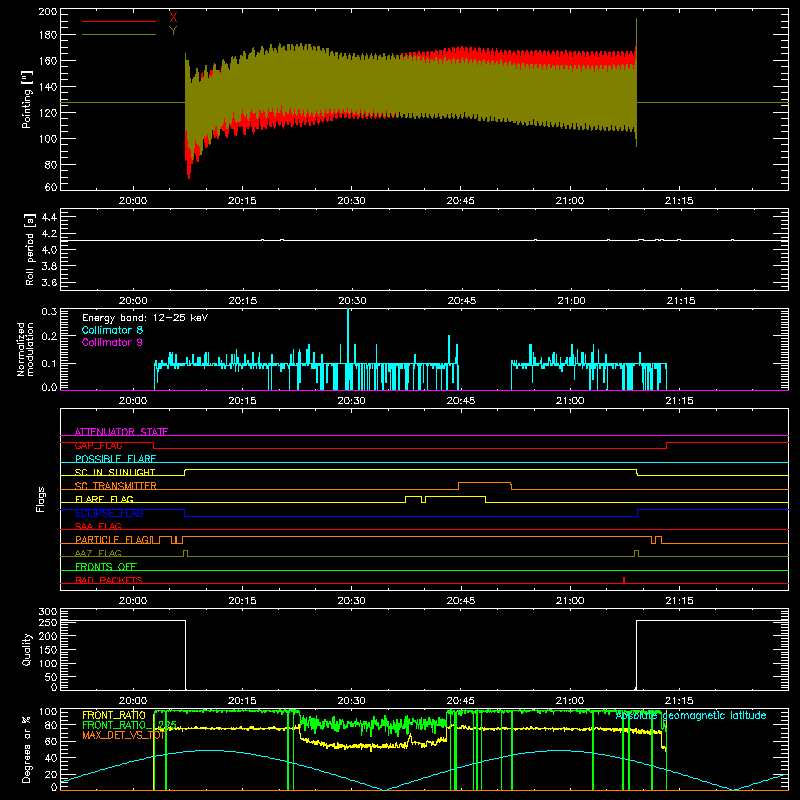This screenshot has height=800, width=800.
Task: Click the 20:30 time label under Roll period plot
Action: [x=352, y=301]
